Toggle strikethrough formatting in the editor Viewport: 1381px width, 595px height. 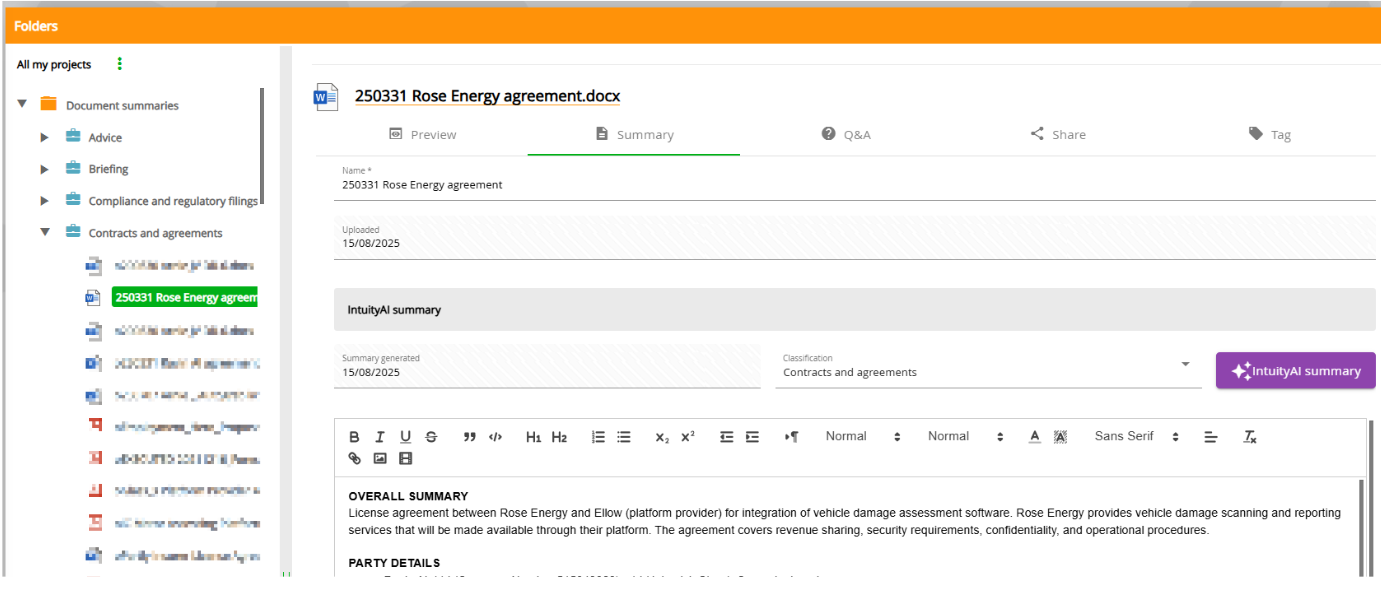pyautogui.click(x=431, y=437)
